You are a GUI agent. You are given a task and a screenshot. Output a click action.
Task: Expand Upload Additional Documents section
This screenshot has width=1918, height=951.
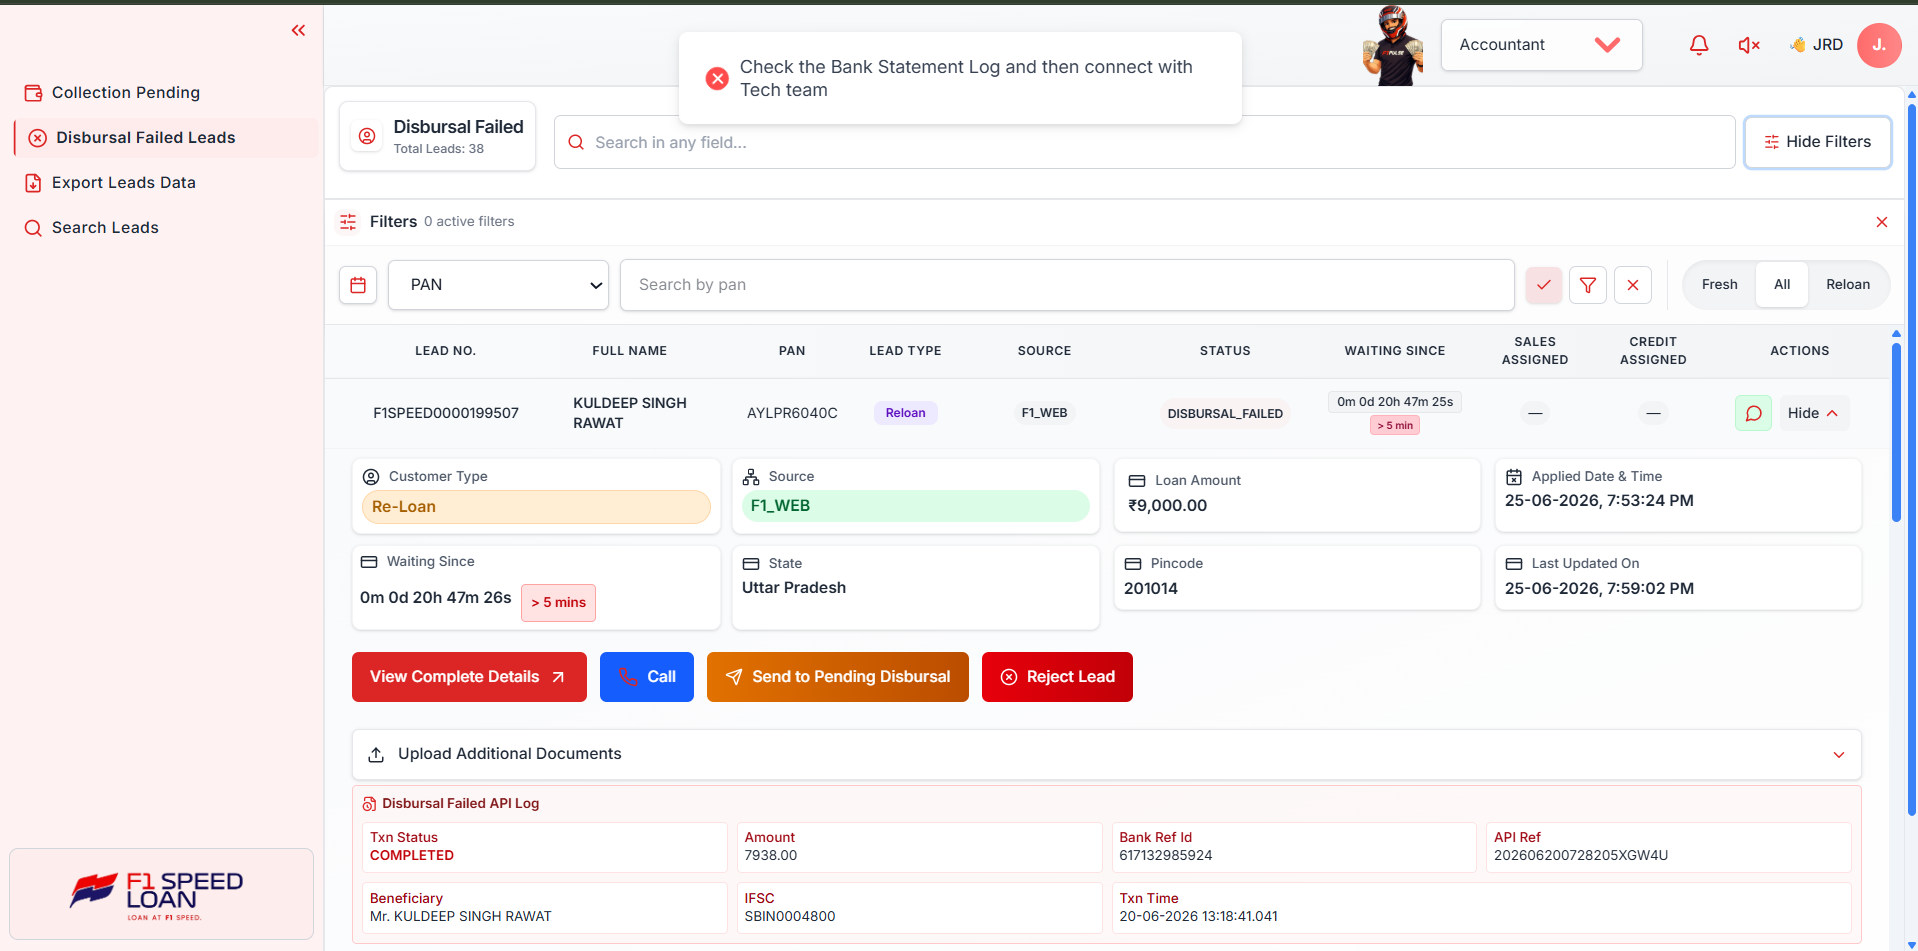click(1106, 755)
